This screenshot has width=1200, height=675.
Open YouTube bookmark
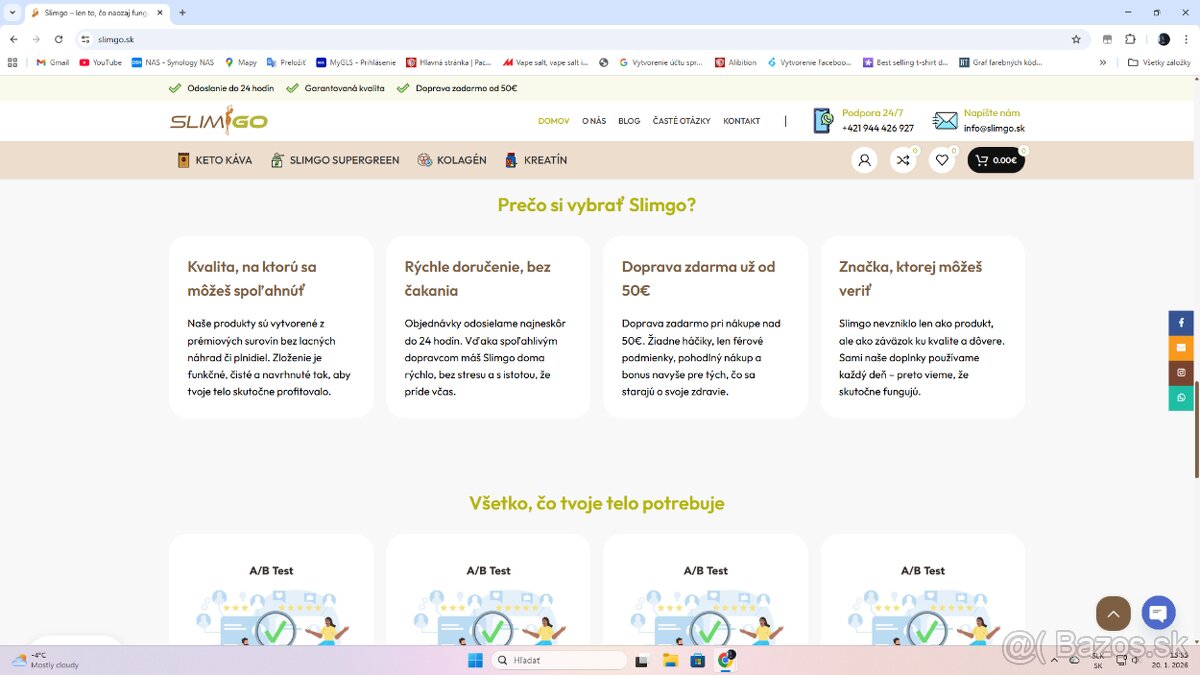(100, 62)
